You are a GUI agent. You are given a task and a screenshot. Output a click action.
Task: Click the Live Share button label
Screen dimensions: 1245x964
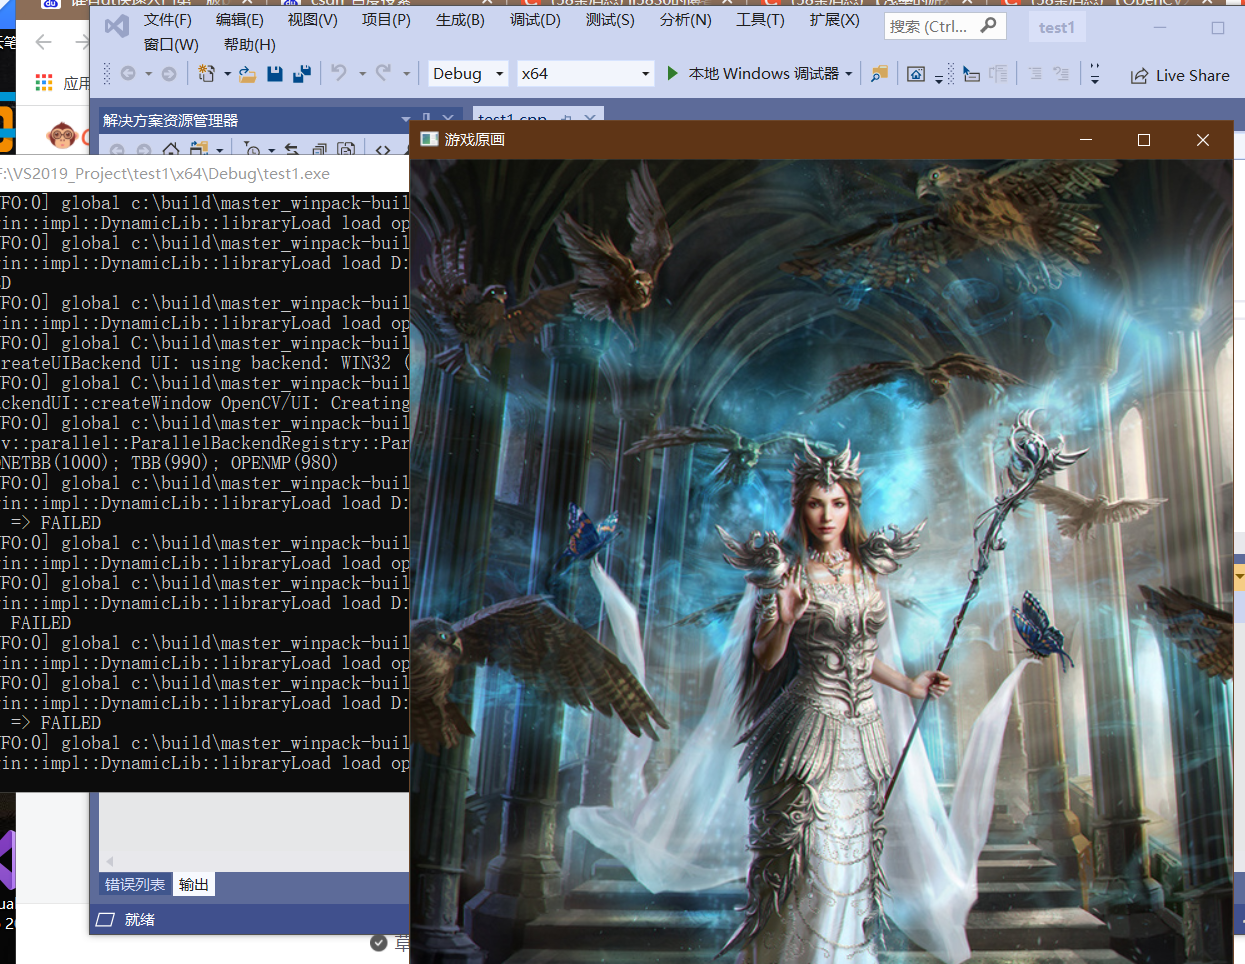[1192, 76]
